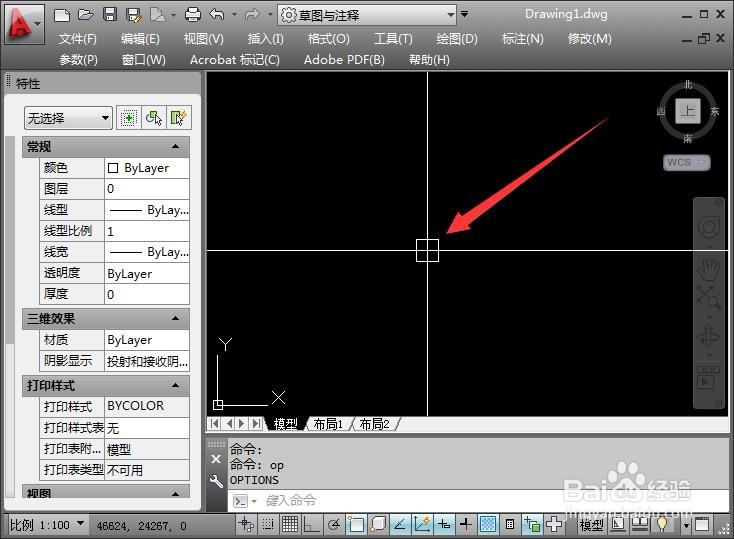Click the Redo arrow icon
Screen dimensions: 734x539
pyautogui.click(x=252, y=15)
